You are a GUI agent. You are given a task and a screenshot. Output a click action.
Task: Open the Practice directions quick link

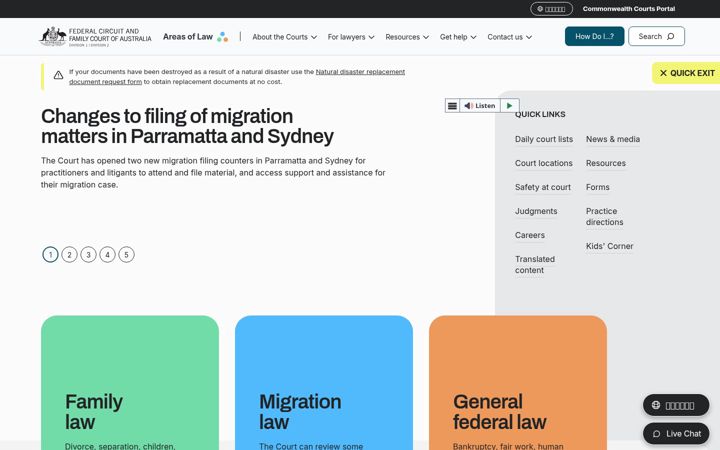(604, 217)
